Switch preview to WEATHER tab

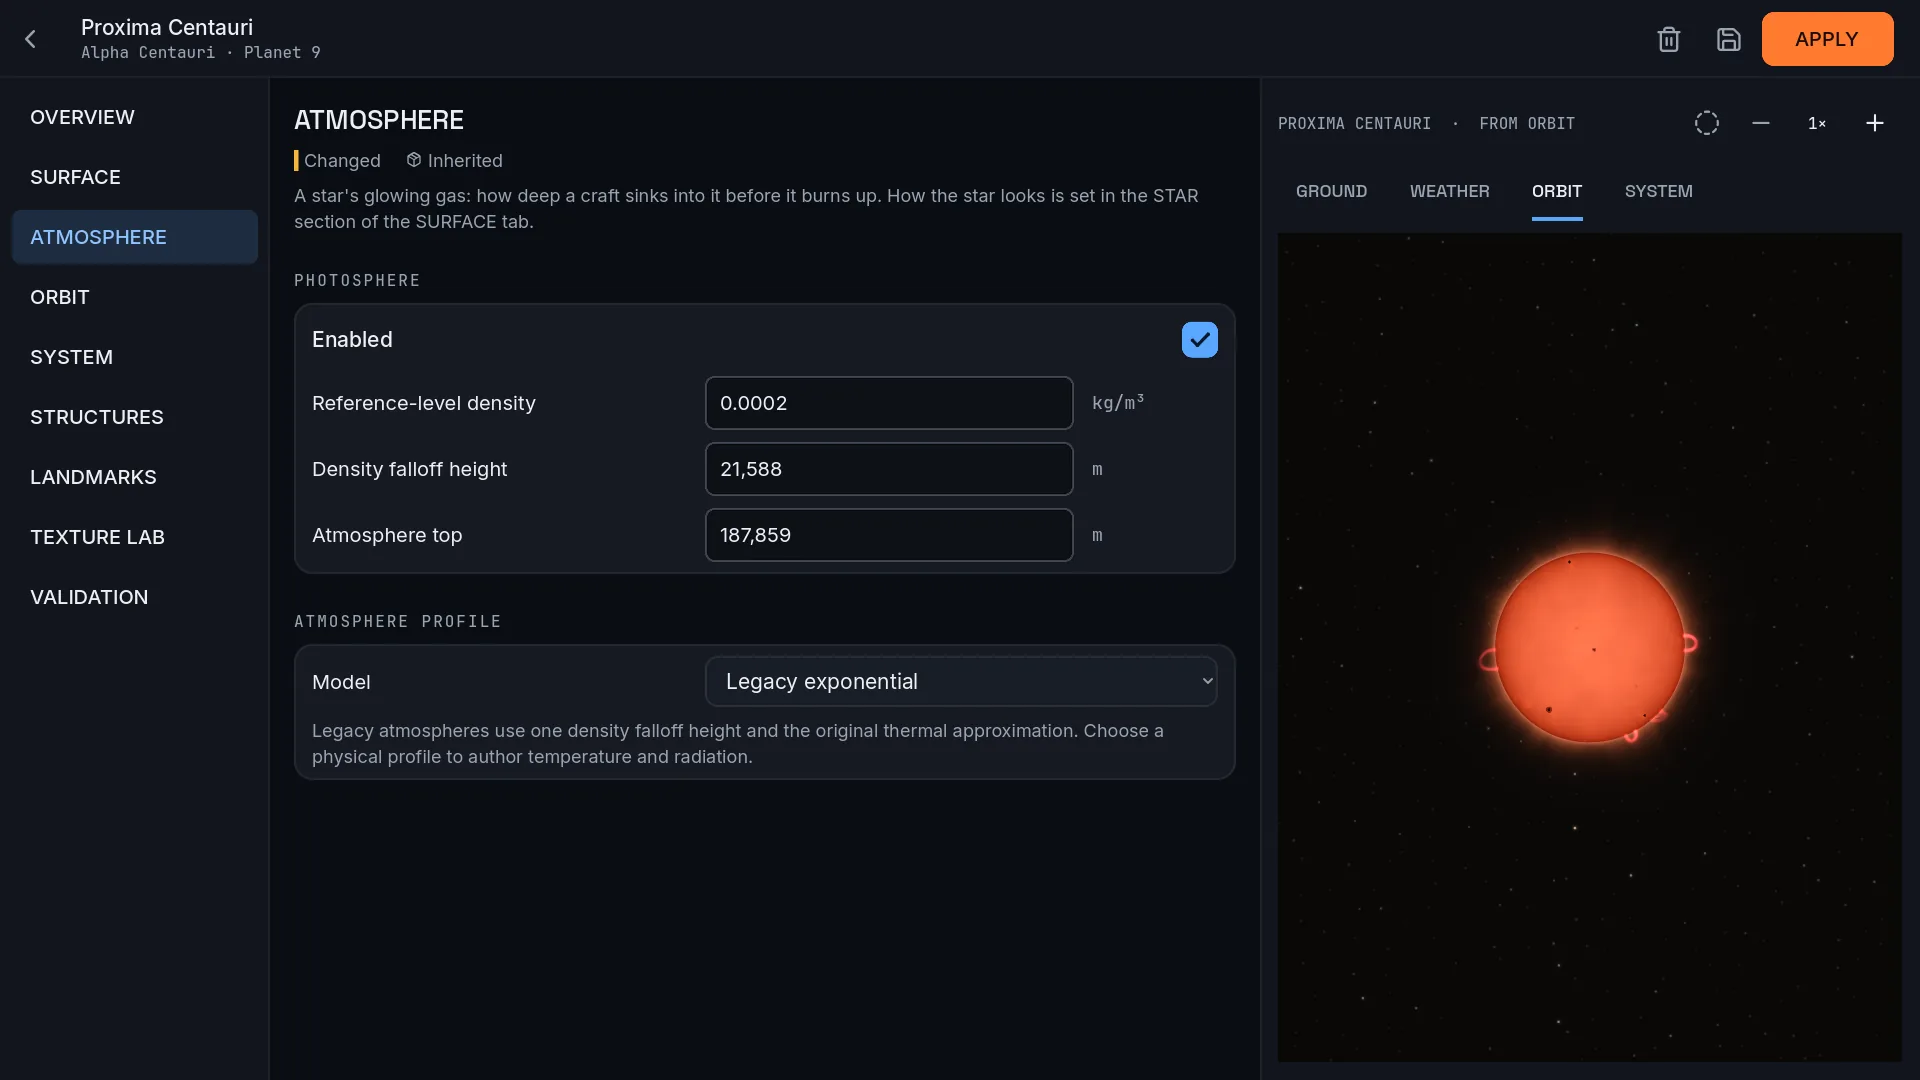point(1449,191)
